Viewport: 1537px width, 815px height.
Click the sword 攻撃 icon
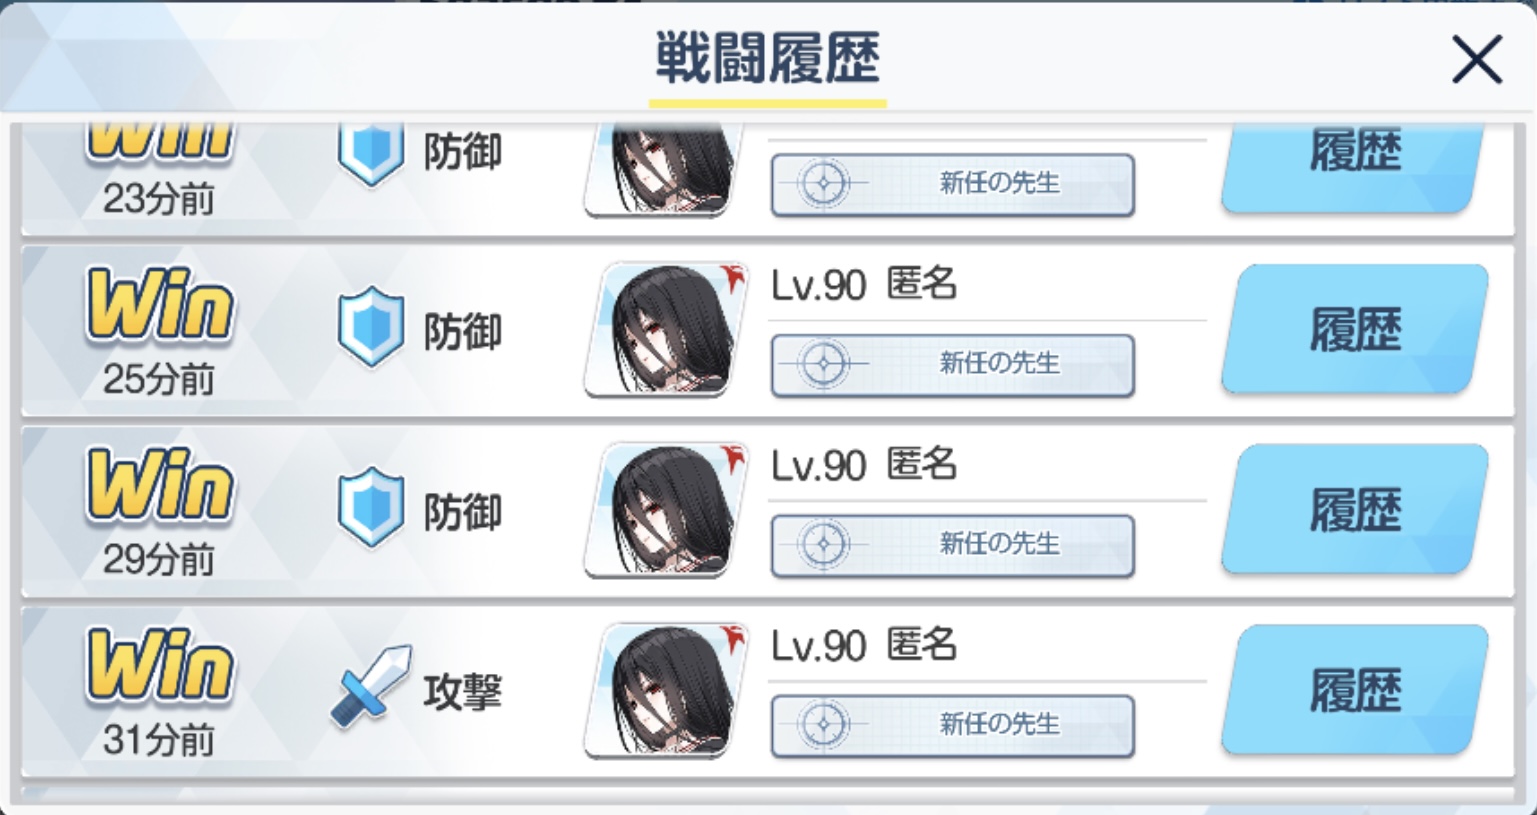(x=370, y=686)
